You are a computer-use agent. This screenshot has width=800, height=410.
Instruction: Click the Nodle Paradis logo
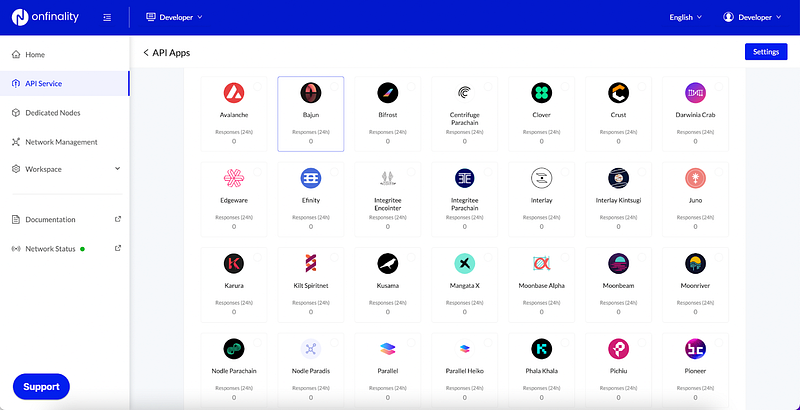pos(311,349)
